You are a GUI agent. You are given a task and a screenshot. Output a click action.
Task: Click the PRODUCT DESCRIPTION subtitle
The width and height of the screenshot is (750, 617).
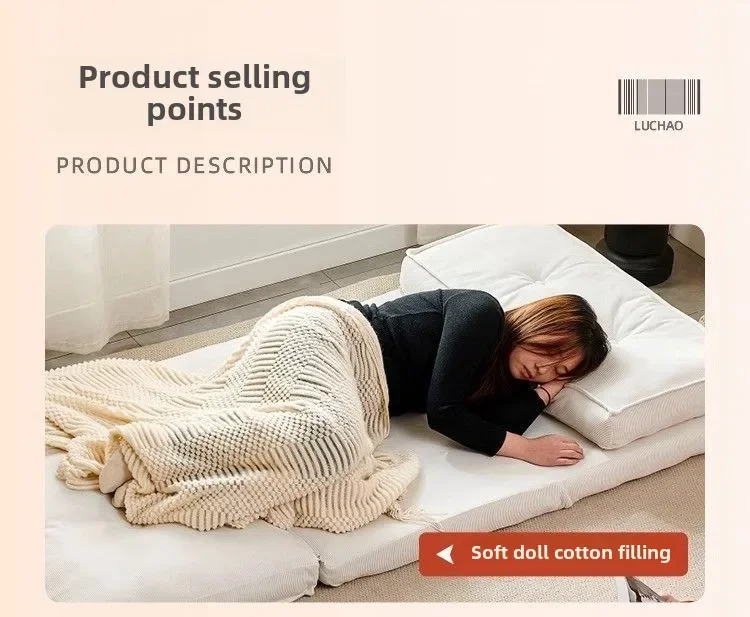[195, 165]
